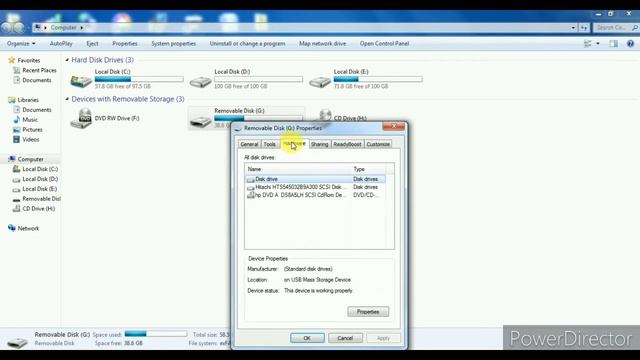Click the Search Computer field
640x360 pixels.
point(615,28)
